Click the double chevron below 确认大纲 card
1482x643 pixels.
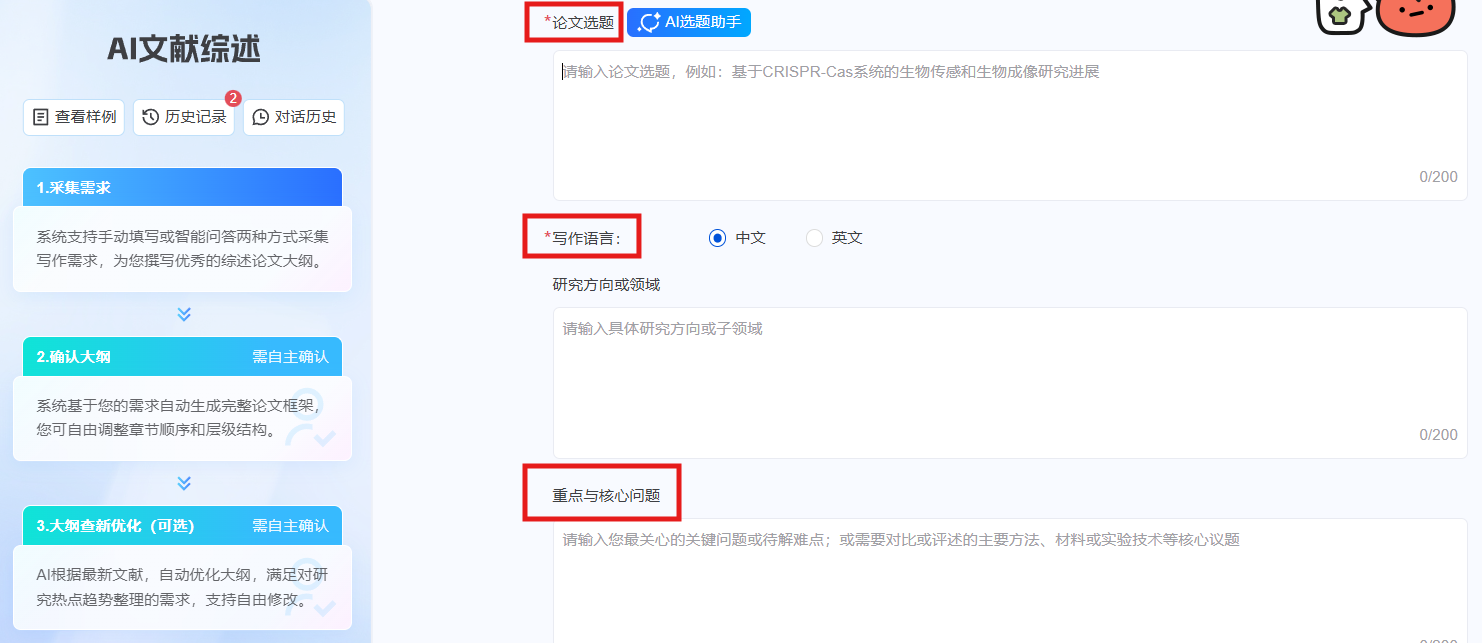(x=184, y=483)
